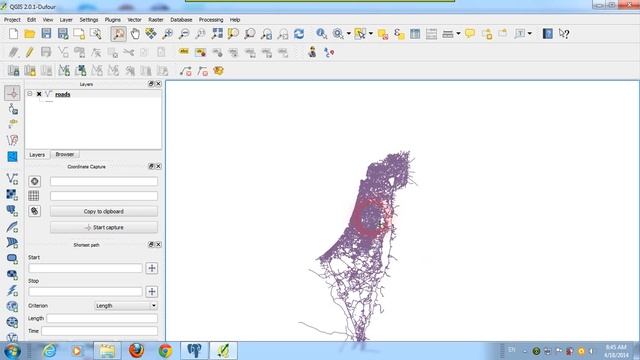Click the Add Raster Layer sidebar icon

(x=12, y=194)
